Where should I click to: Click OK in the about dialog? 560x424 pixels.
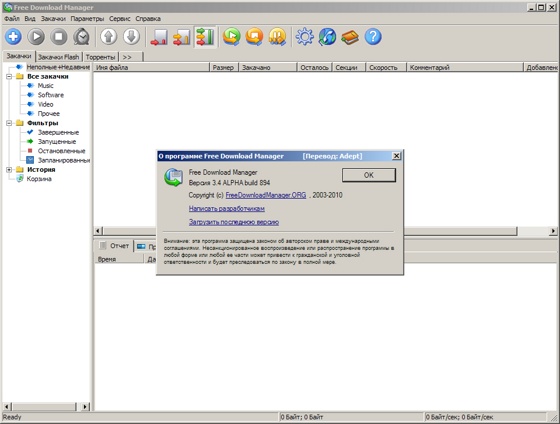click(369, 175)
